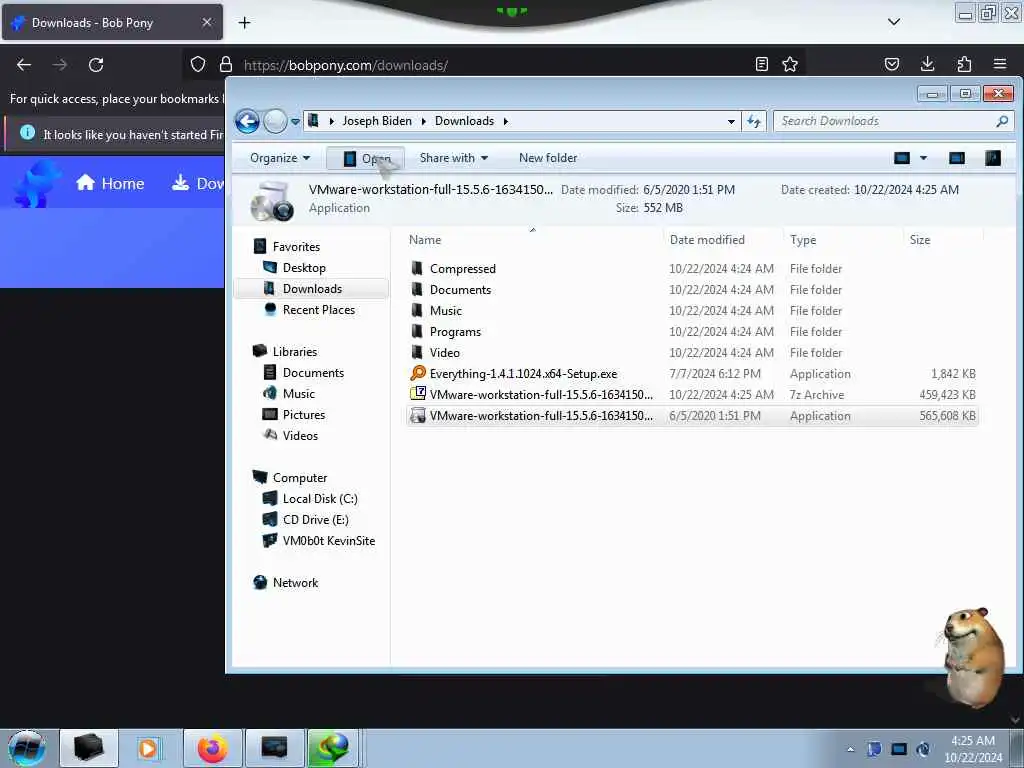The width and height of the screenshot is (1024, 768).
Task: Show hidden system tray icons
Action: 850,749
